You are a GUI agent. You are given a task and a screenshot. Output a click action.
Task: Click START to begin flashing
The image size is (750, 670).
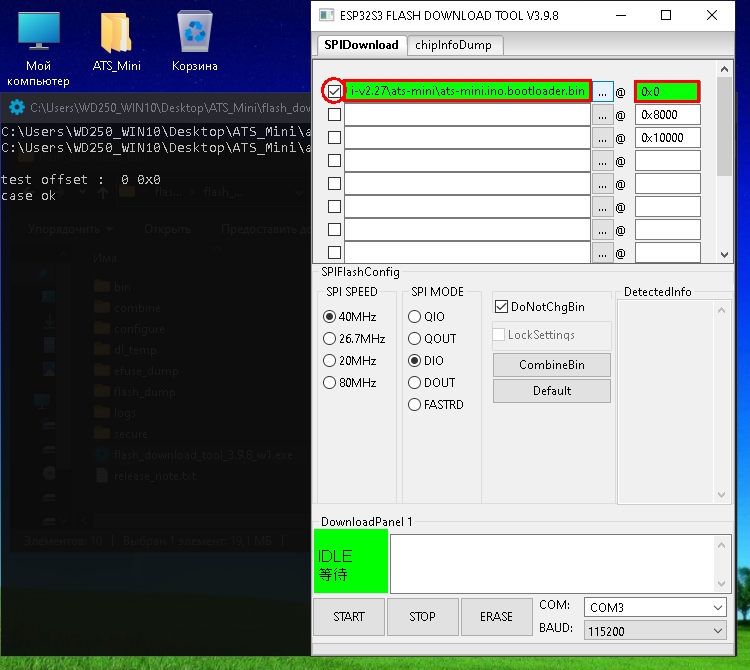349,616
